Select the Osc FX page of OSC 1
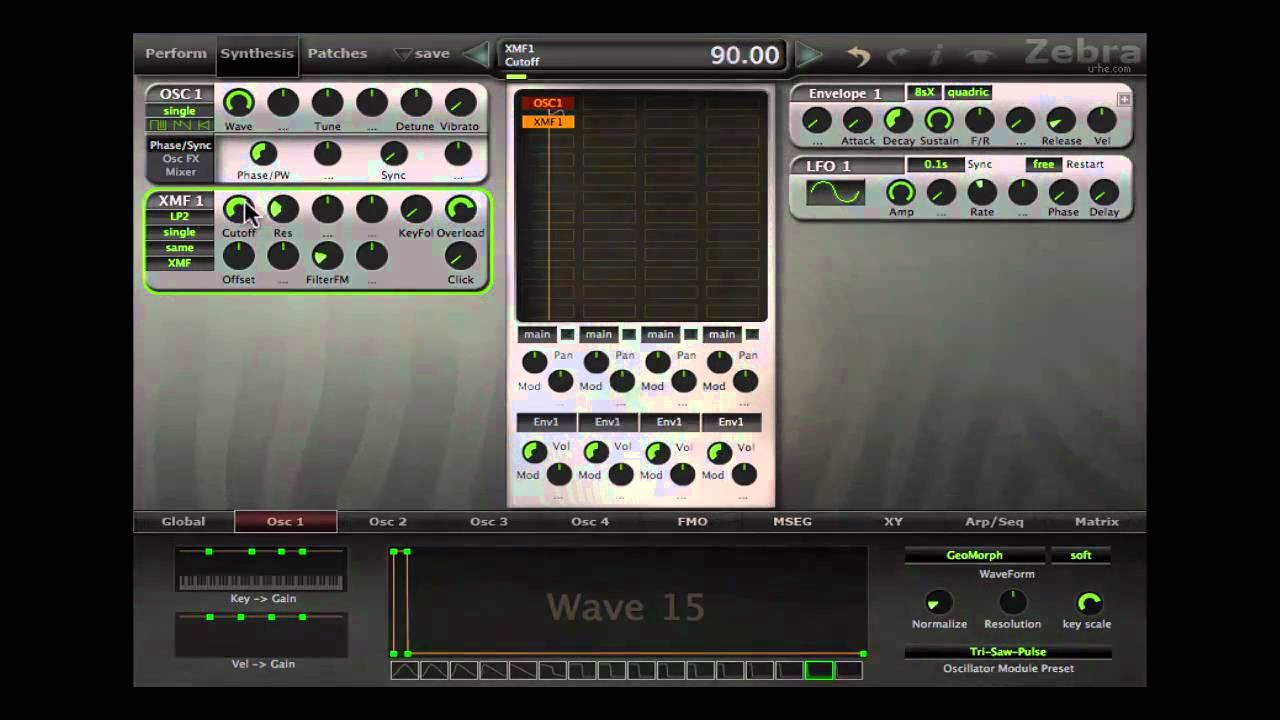The image size is (1280, 720). tap(181, 158)
